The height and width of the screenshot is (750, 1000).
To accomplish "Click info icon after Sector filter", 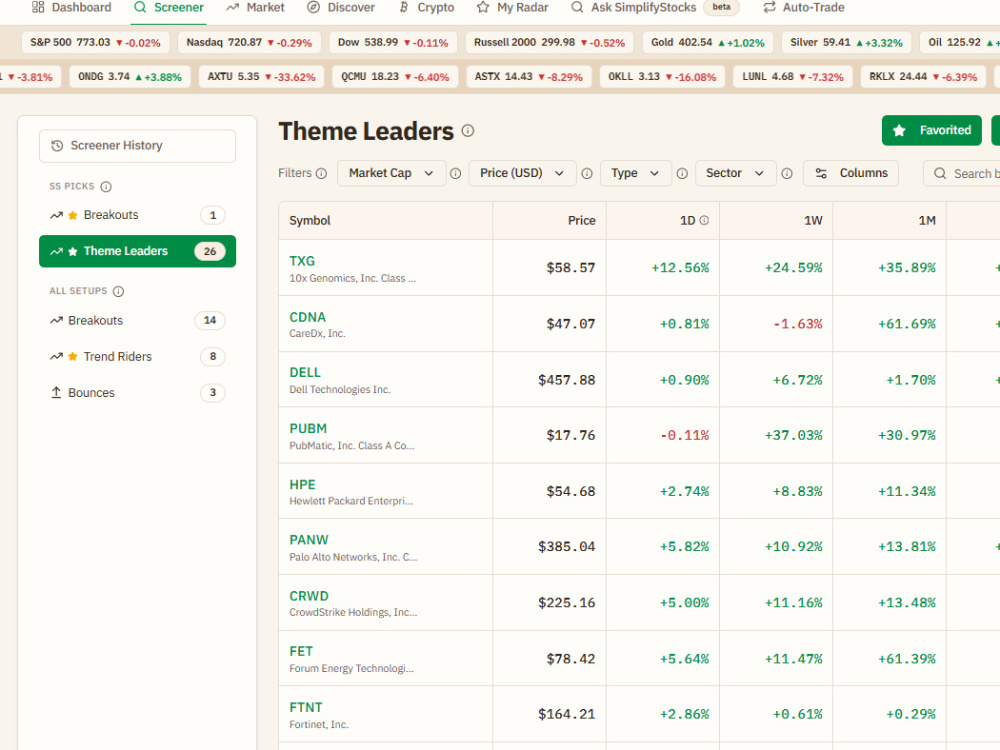I will point(787,173).
